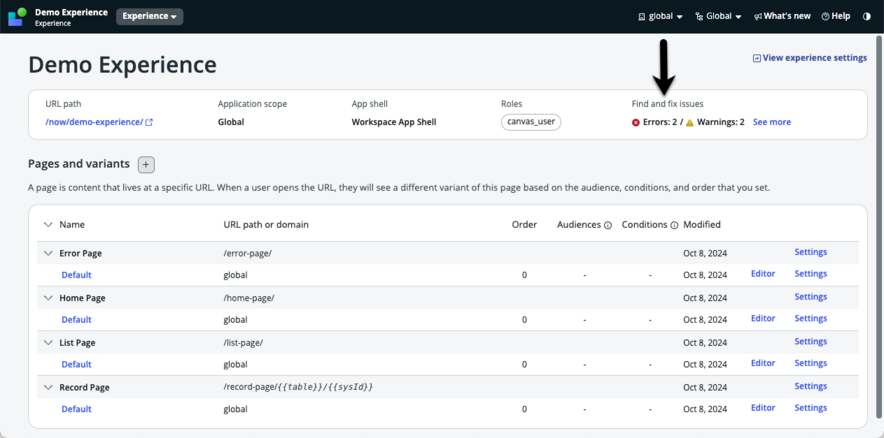Open Editor for List Page Default variant

pyautogui.click(x=763, y=363)
